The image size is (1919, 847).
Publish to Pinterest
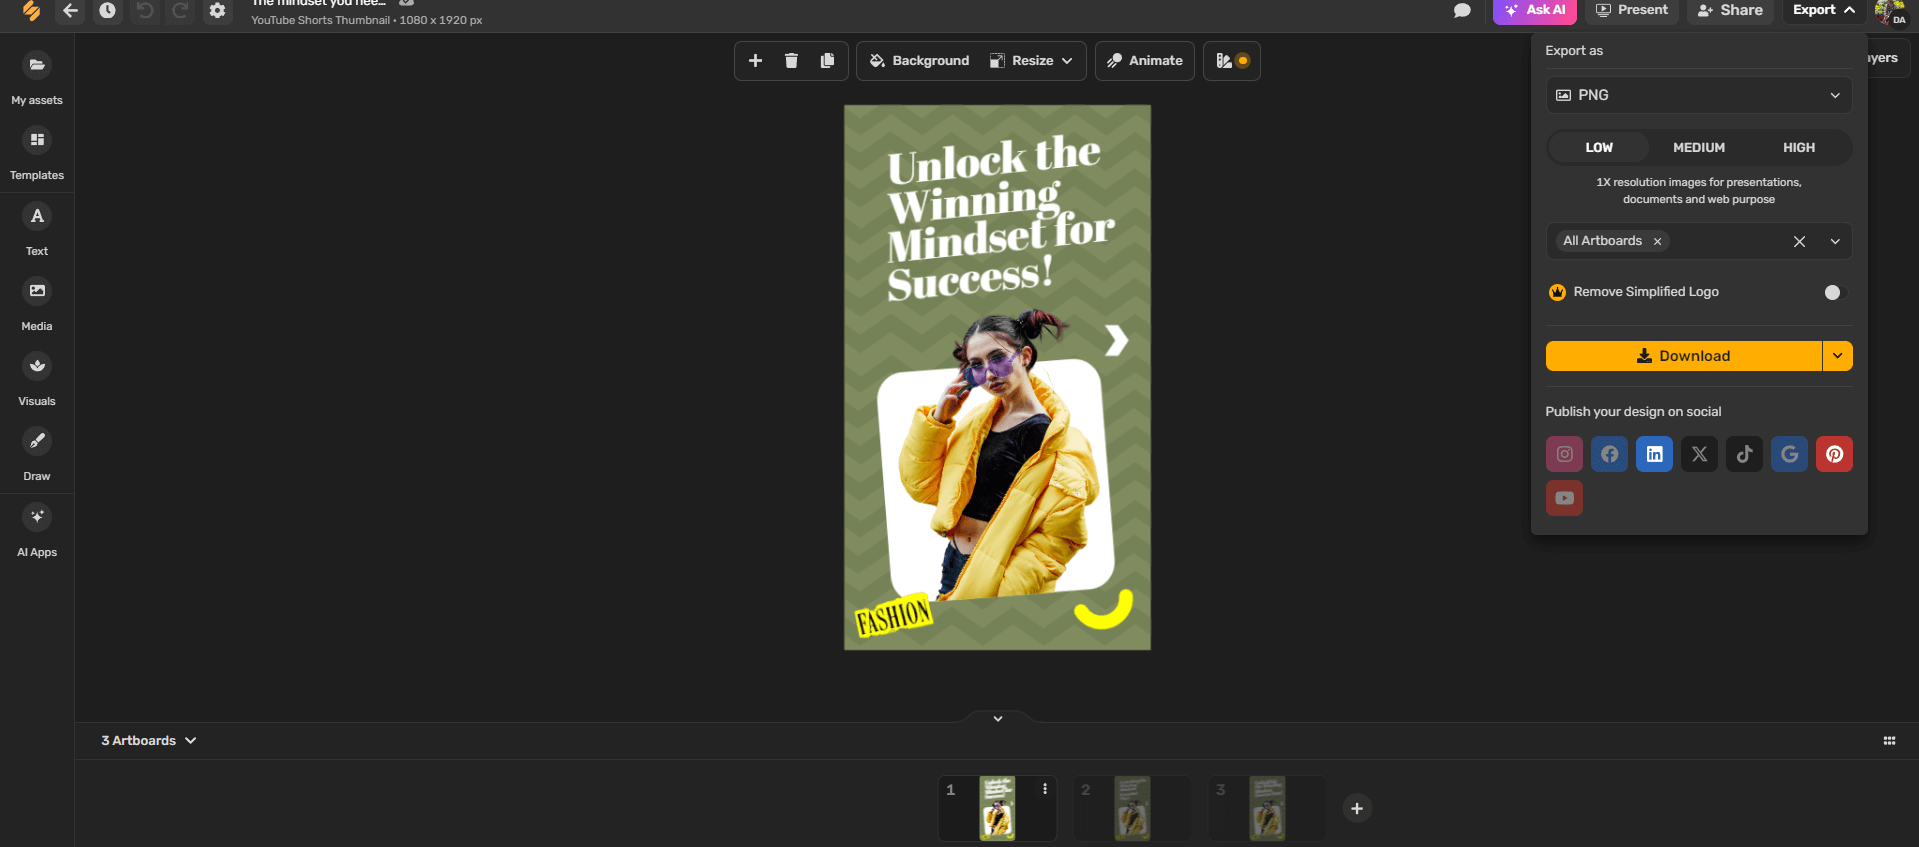(x=1834, y=454)
